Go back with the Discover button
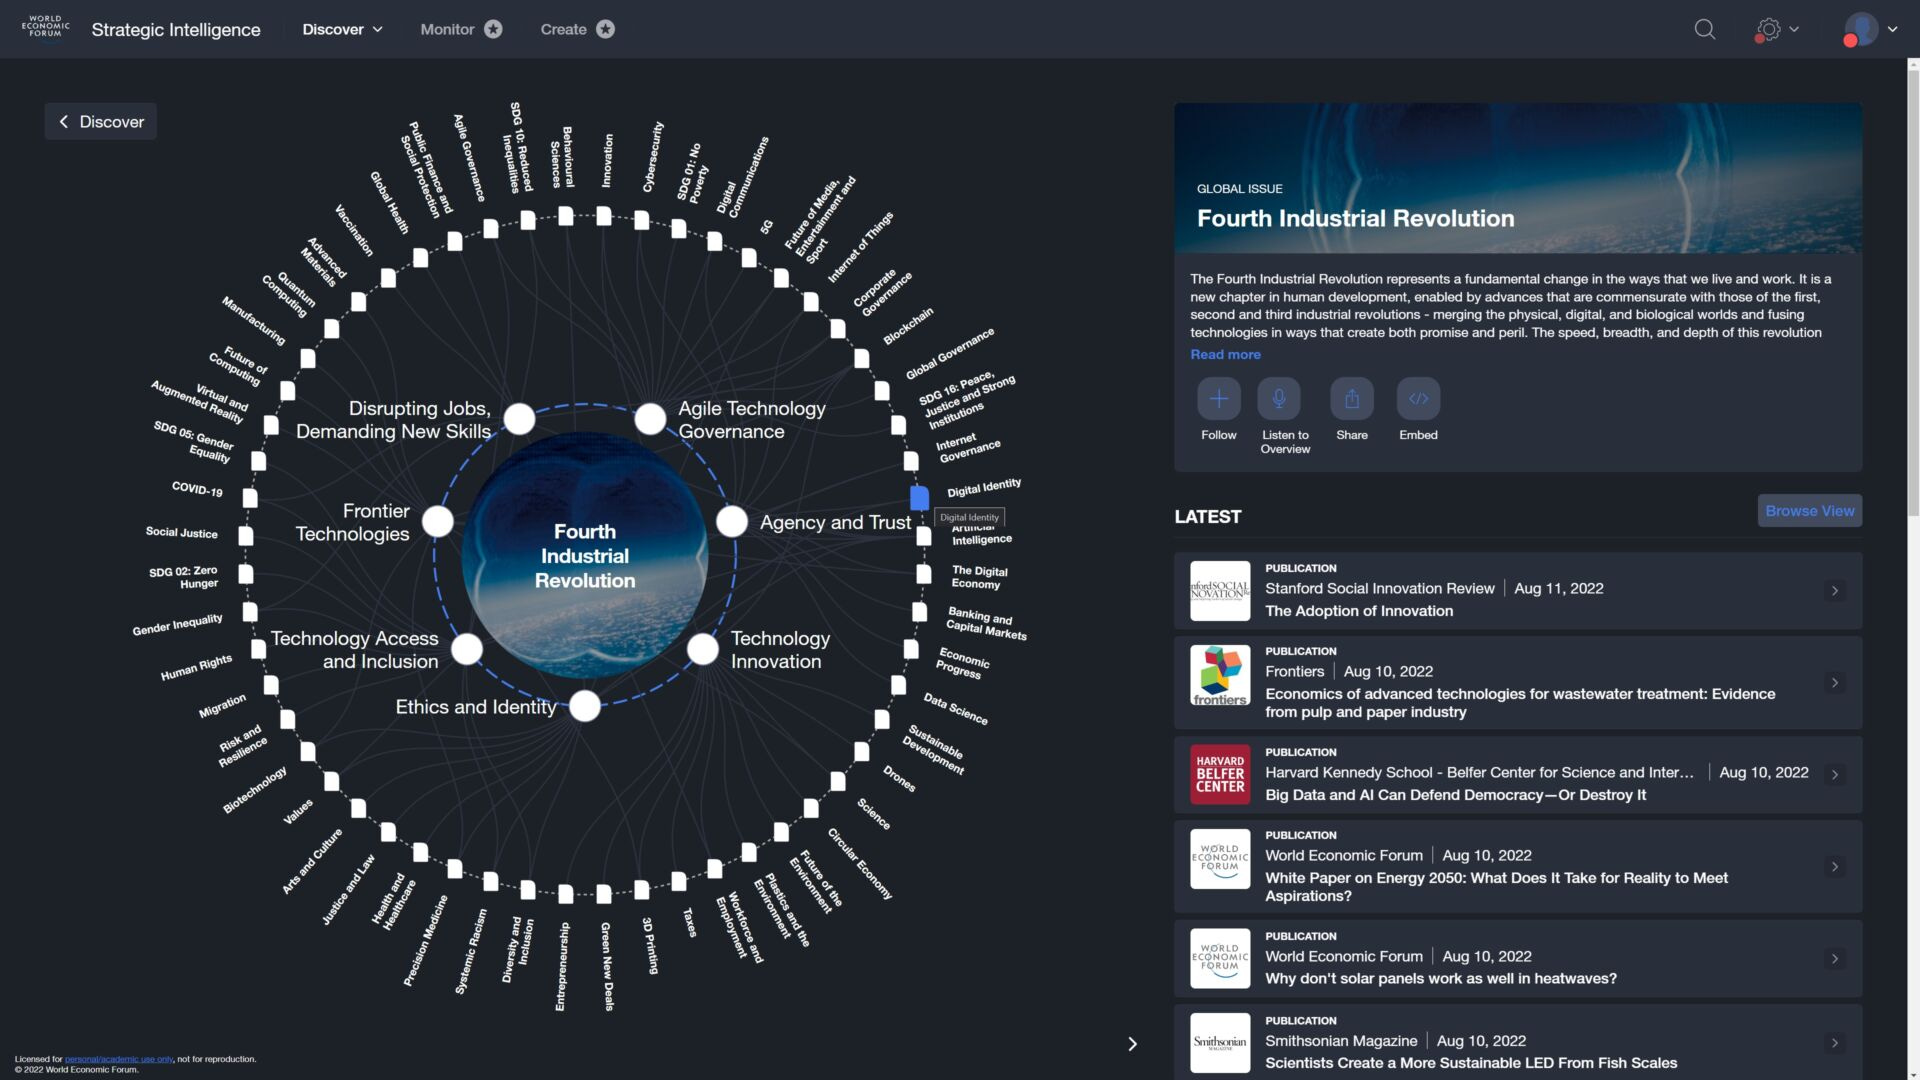Viewport: 1920px width, 1080px height. point(101,121)
